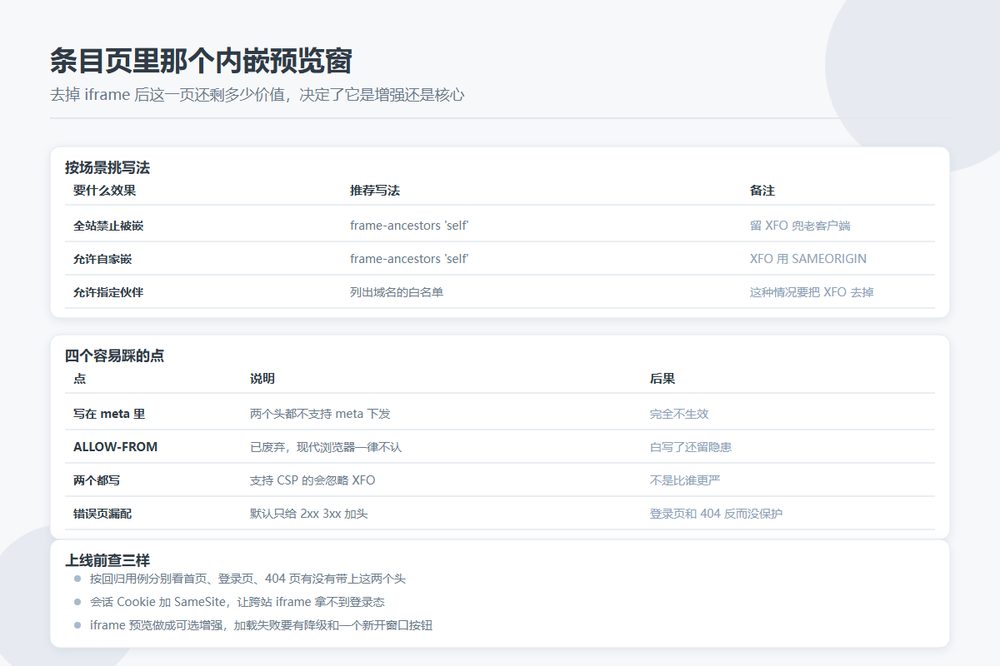This screenshot has width=1000, height=666.
Task: Click the card heading 按场景挑写法
Action: click(x=107, y=168)
